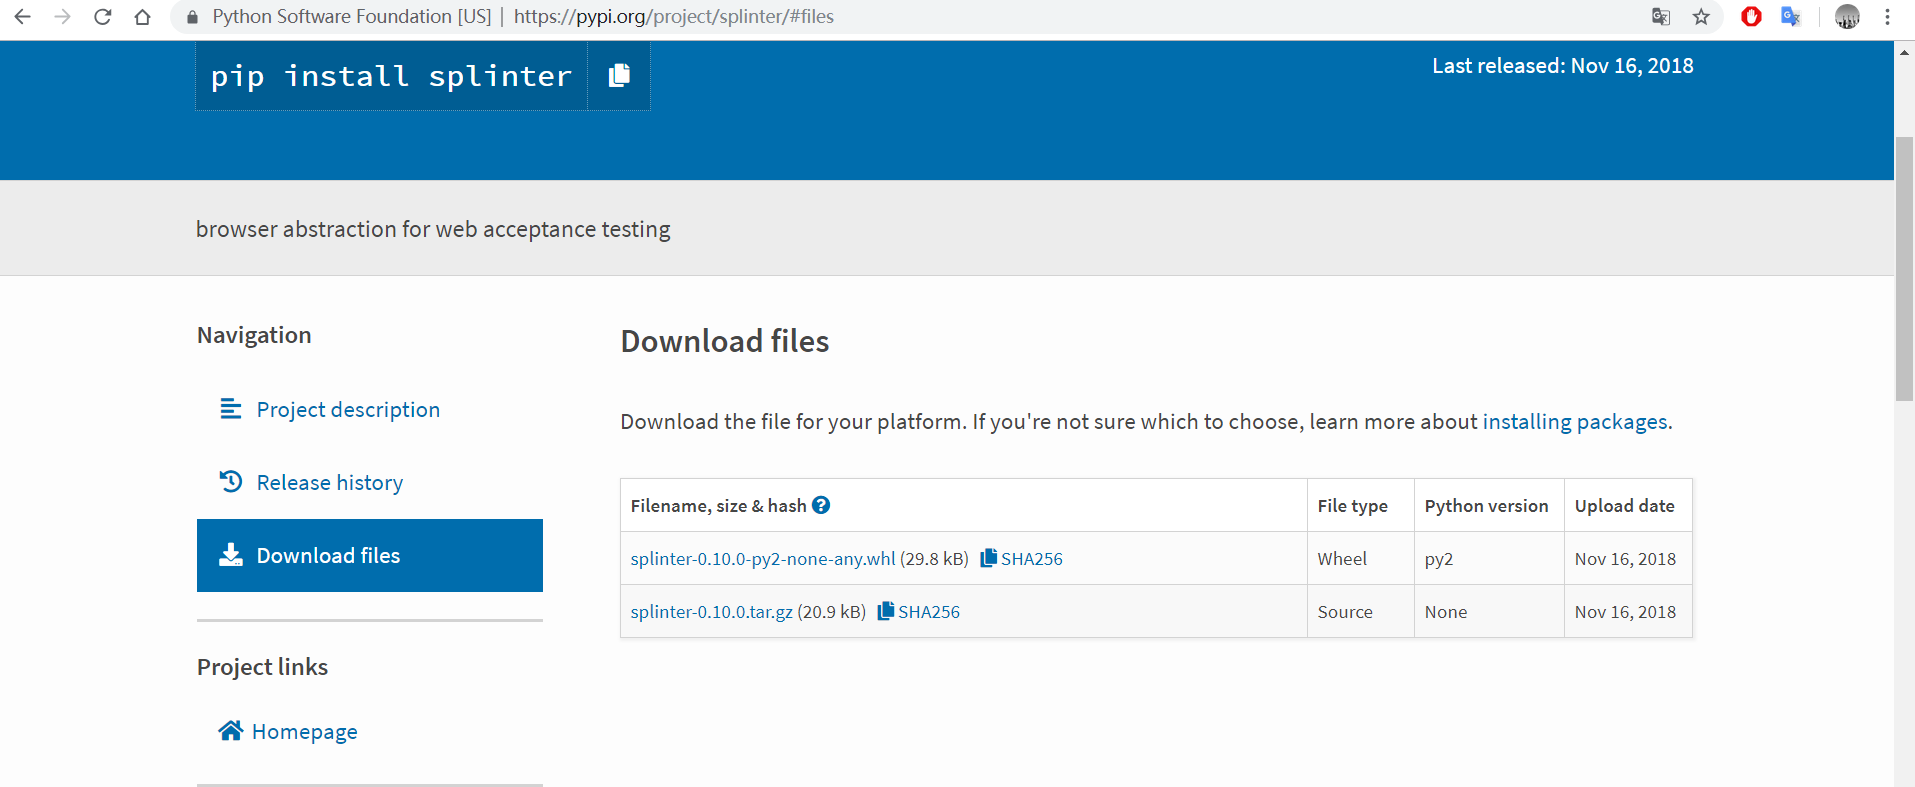Image resolution: width=1915 pixels, height=787 pixels.
Task: Switch to the Download files section
Action: 328,555
